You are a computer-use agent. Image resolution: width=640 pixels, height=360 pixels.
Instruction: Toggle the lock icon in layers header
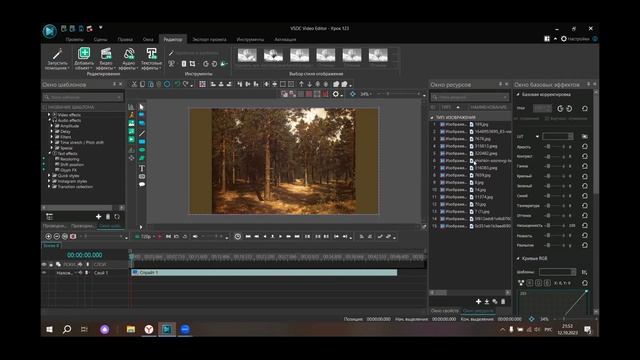[51, 264]
